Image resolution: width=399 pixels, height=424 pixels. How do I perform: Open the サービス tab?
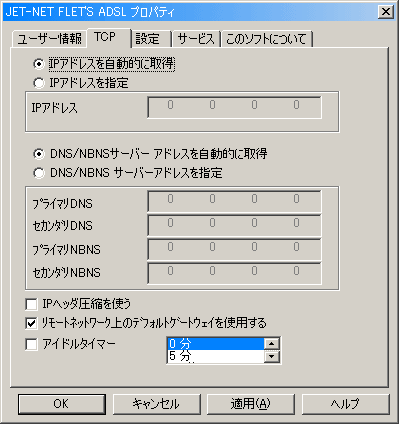click(x=196, y=39)
